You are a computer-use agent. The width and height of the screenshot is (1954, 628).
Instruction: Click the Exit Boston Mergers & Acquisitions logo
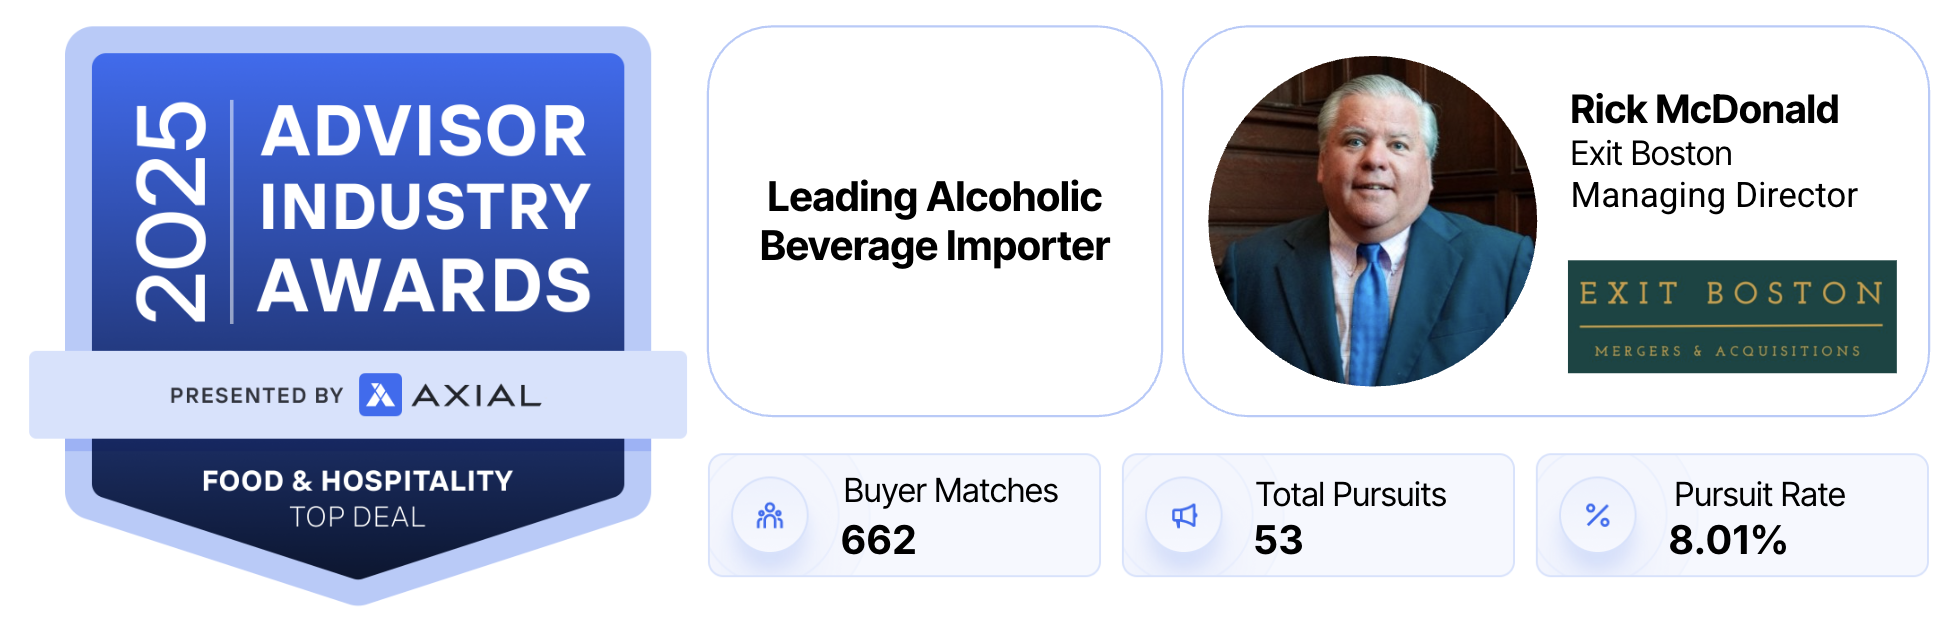pos(1731,317)
